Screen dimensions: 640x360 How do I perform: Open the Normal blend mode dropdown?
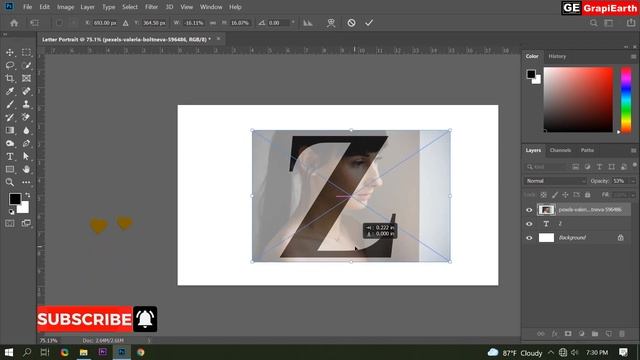tap(555, 180)
